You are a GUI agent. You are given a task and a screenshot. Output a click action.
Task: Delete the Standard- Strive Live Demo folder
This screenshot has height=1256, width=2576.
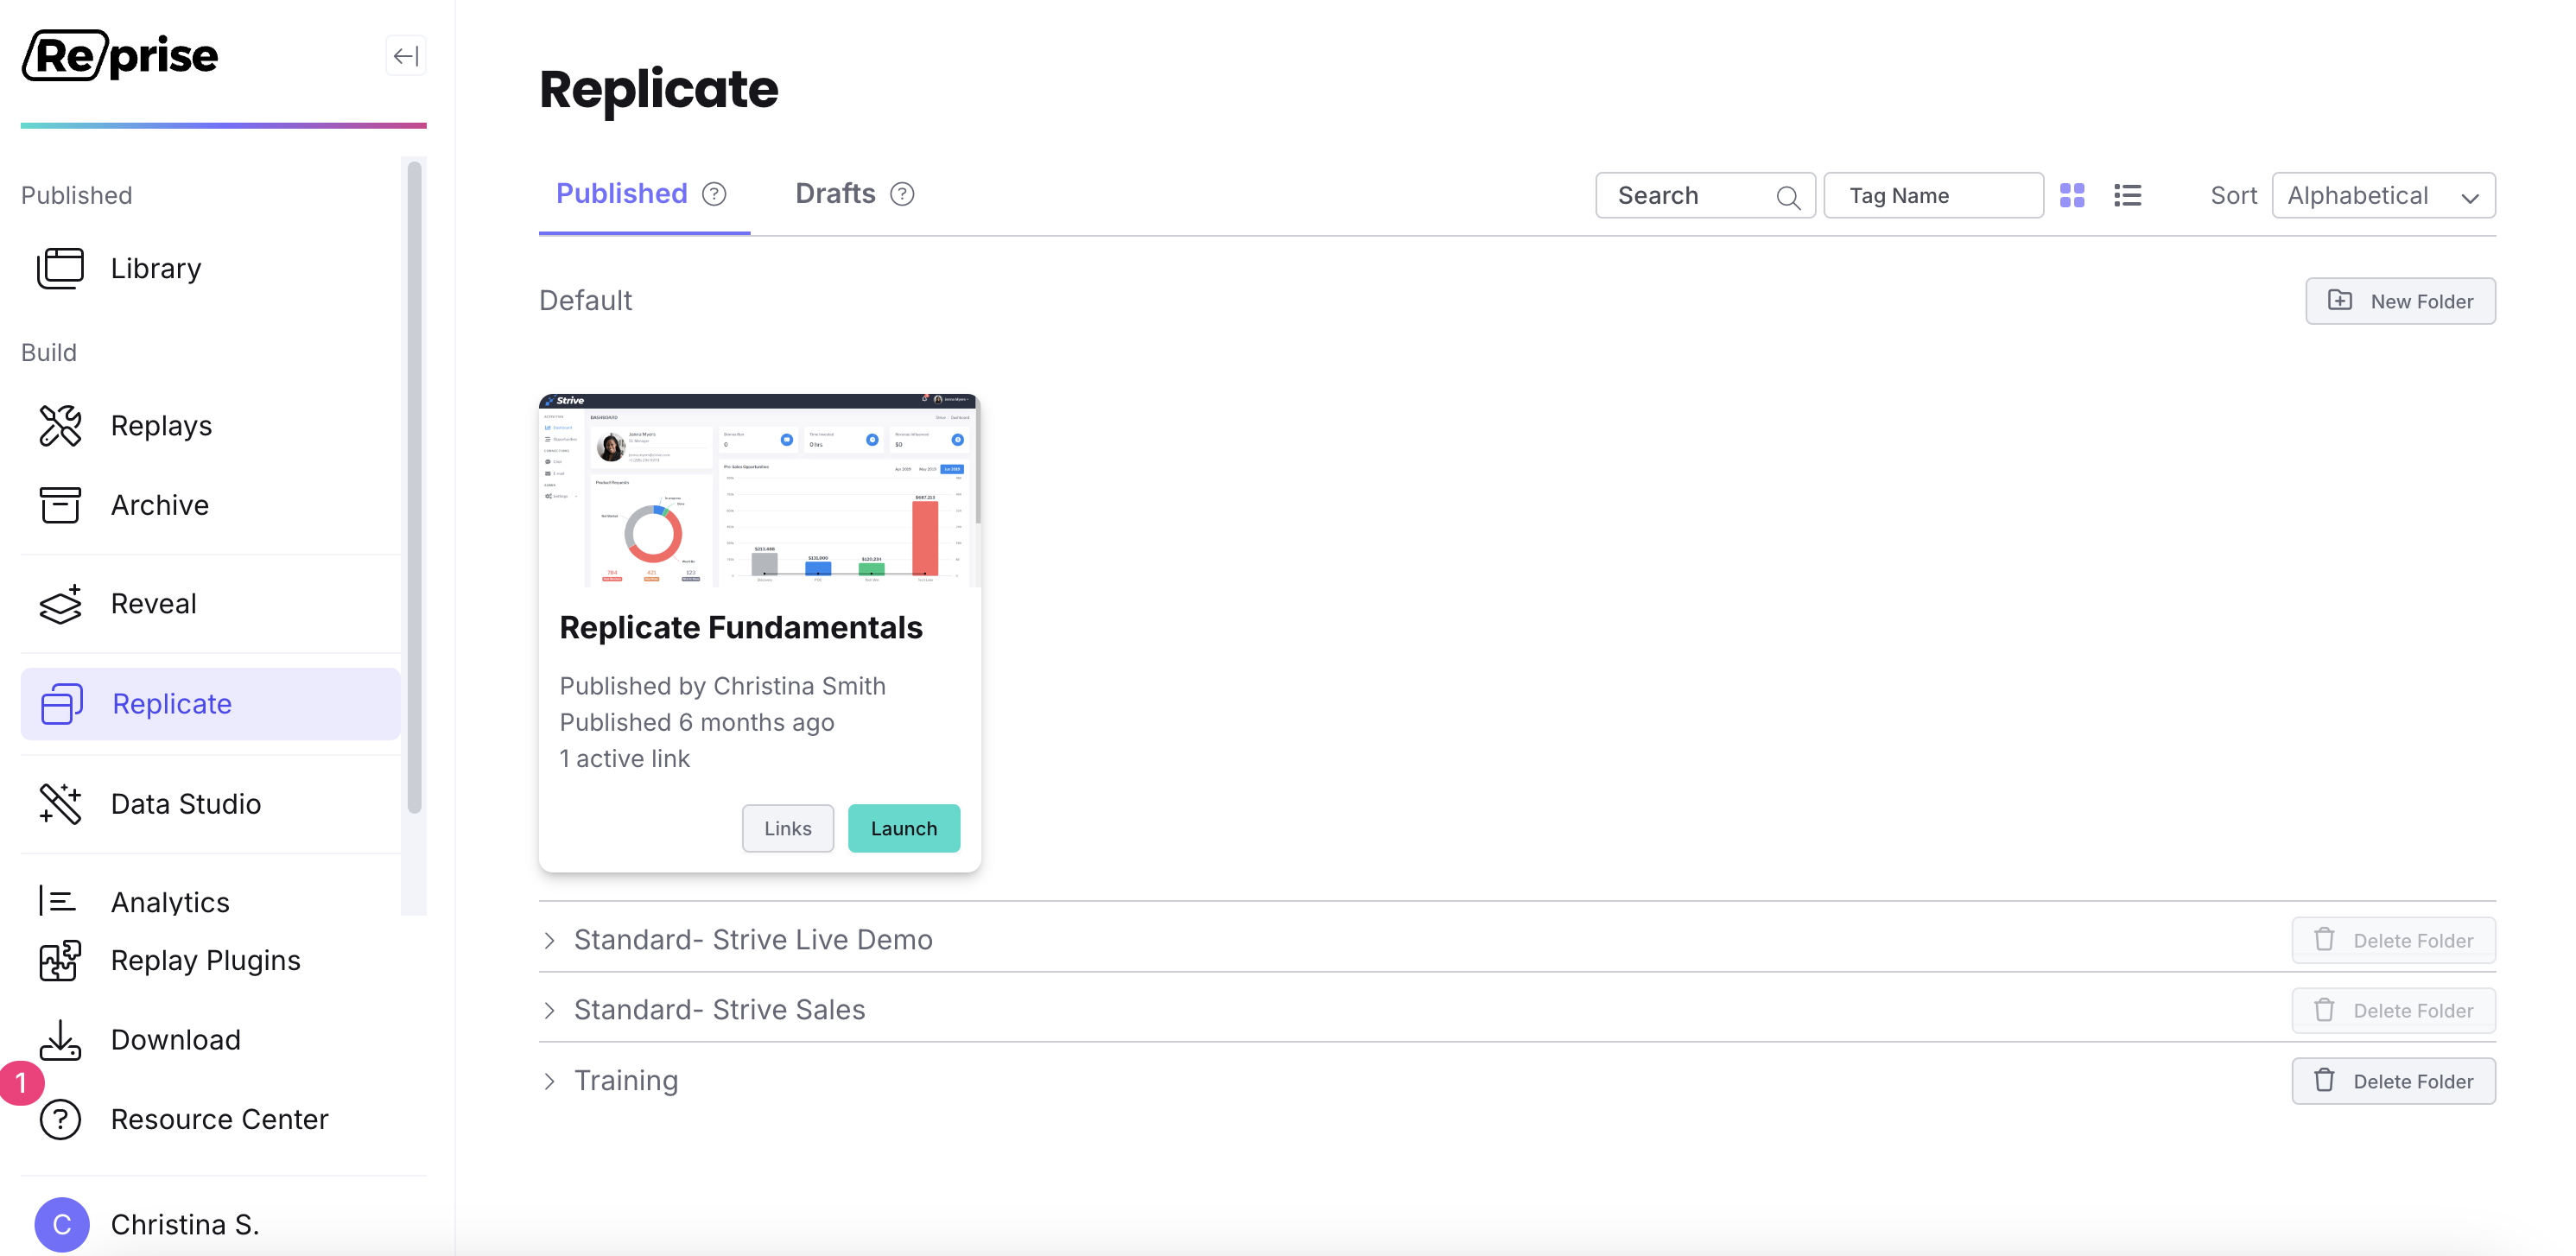2394,940
